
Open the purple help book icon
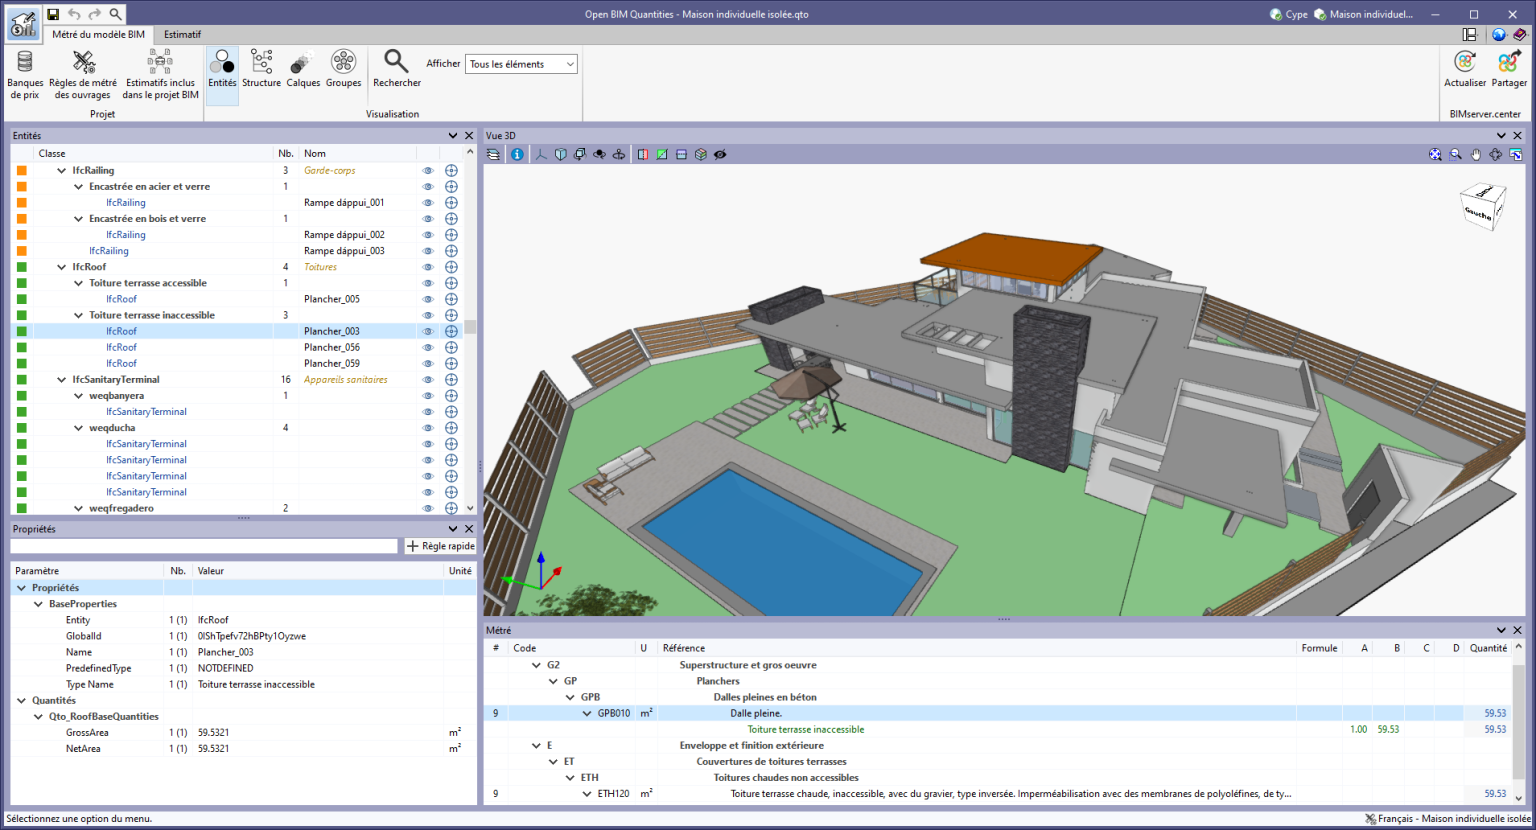point(1520,34)
